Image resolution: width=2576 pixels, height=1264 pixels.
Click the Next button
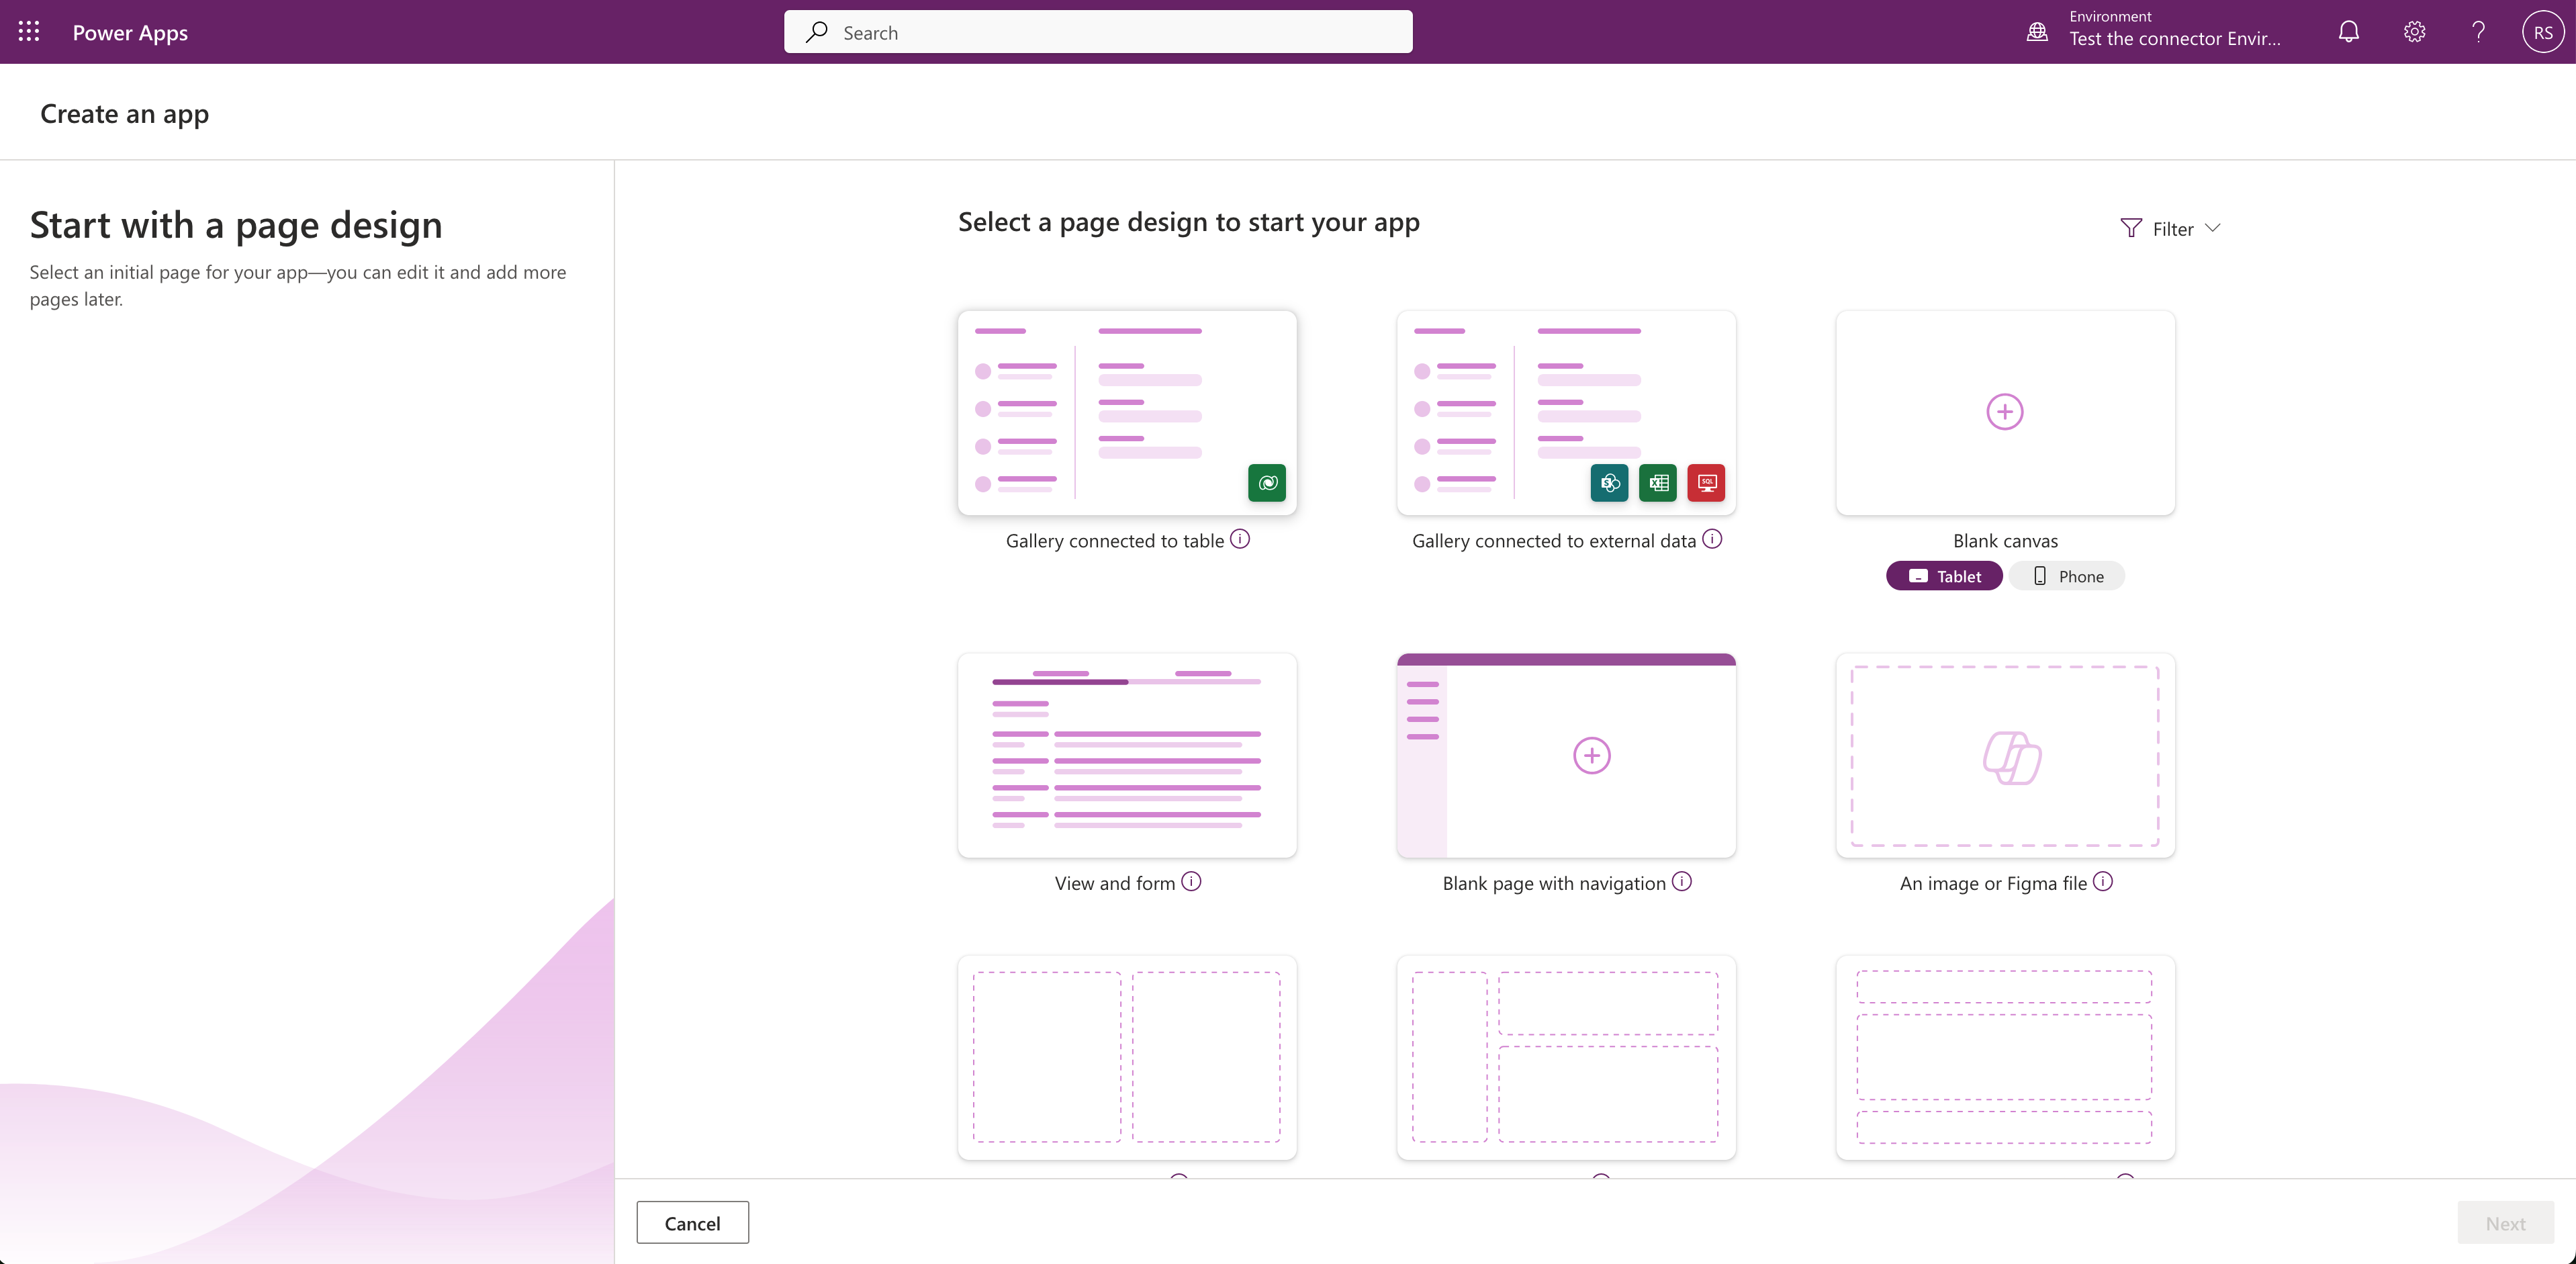point(2505,1223)
